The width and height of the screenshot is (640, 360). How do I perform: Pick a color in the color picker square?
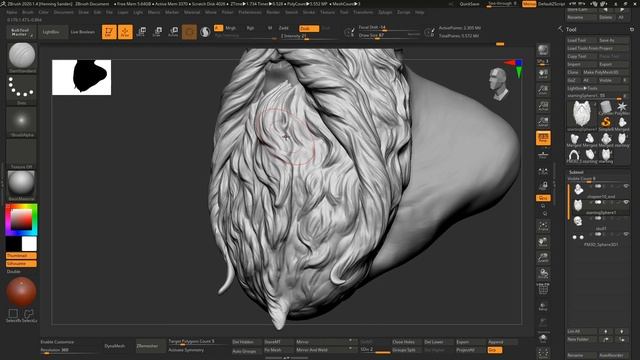(x=21, y=220)
